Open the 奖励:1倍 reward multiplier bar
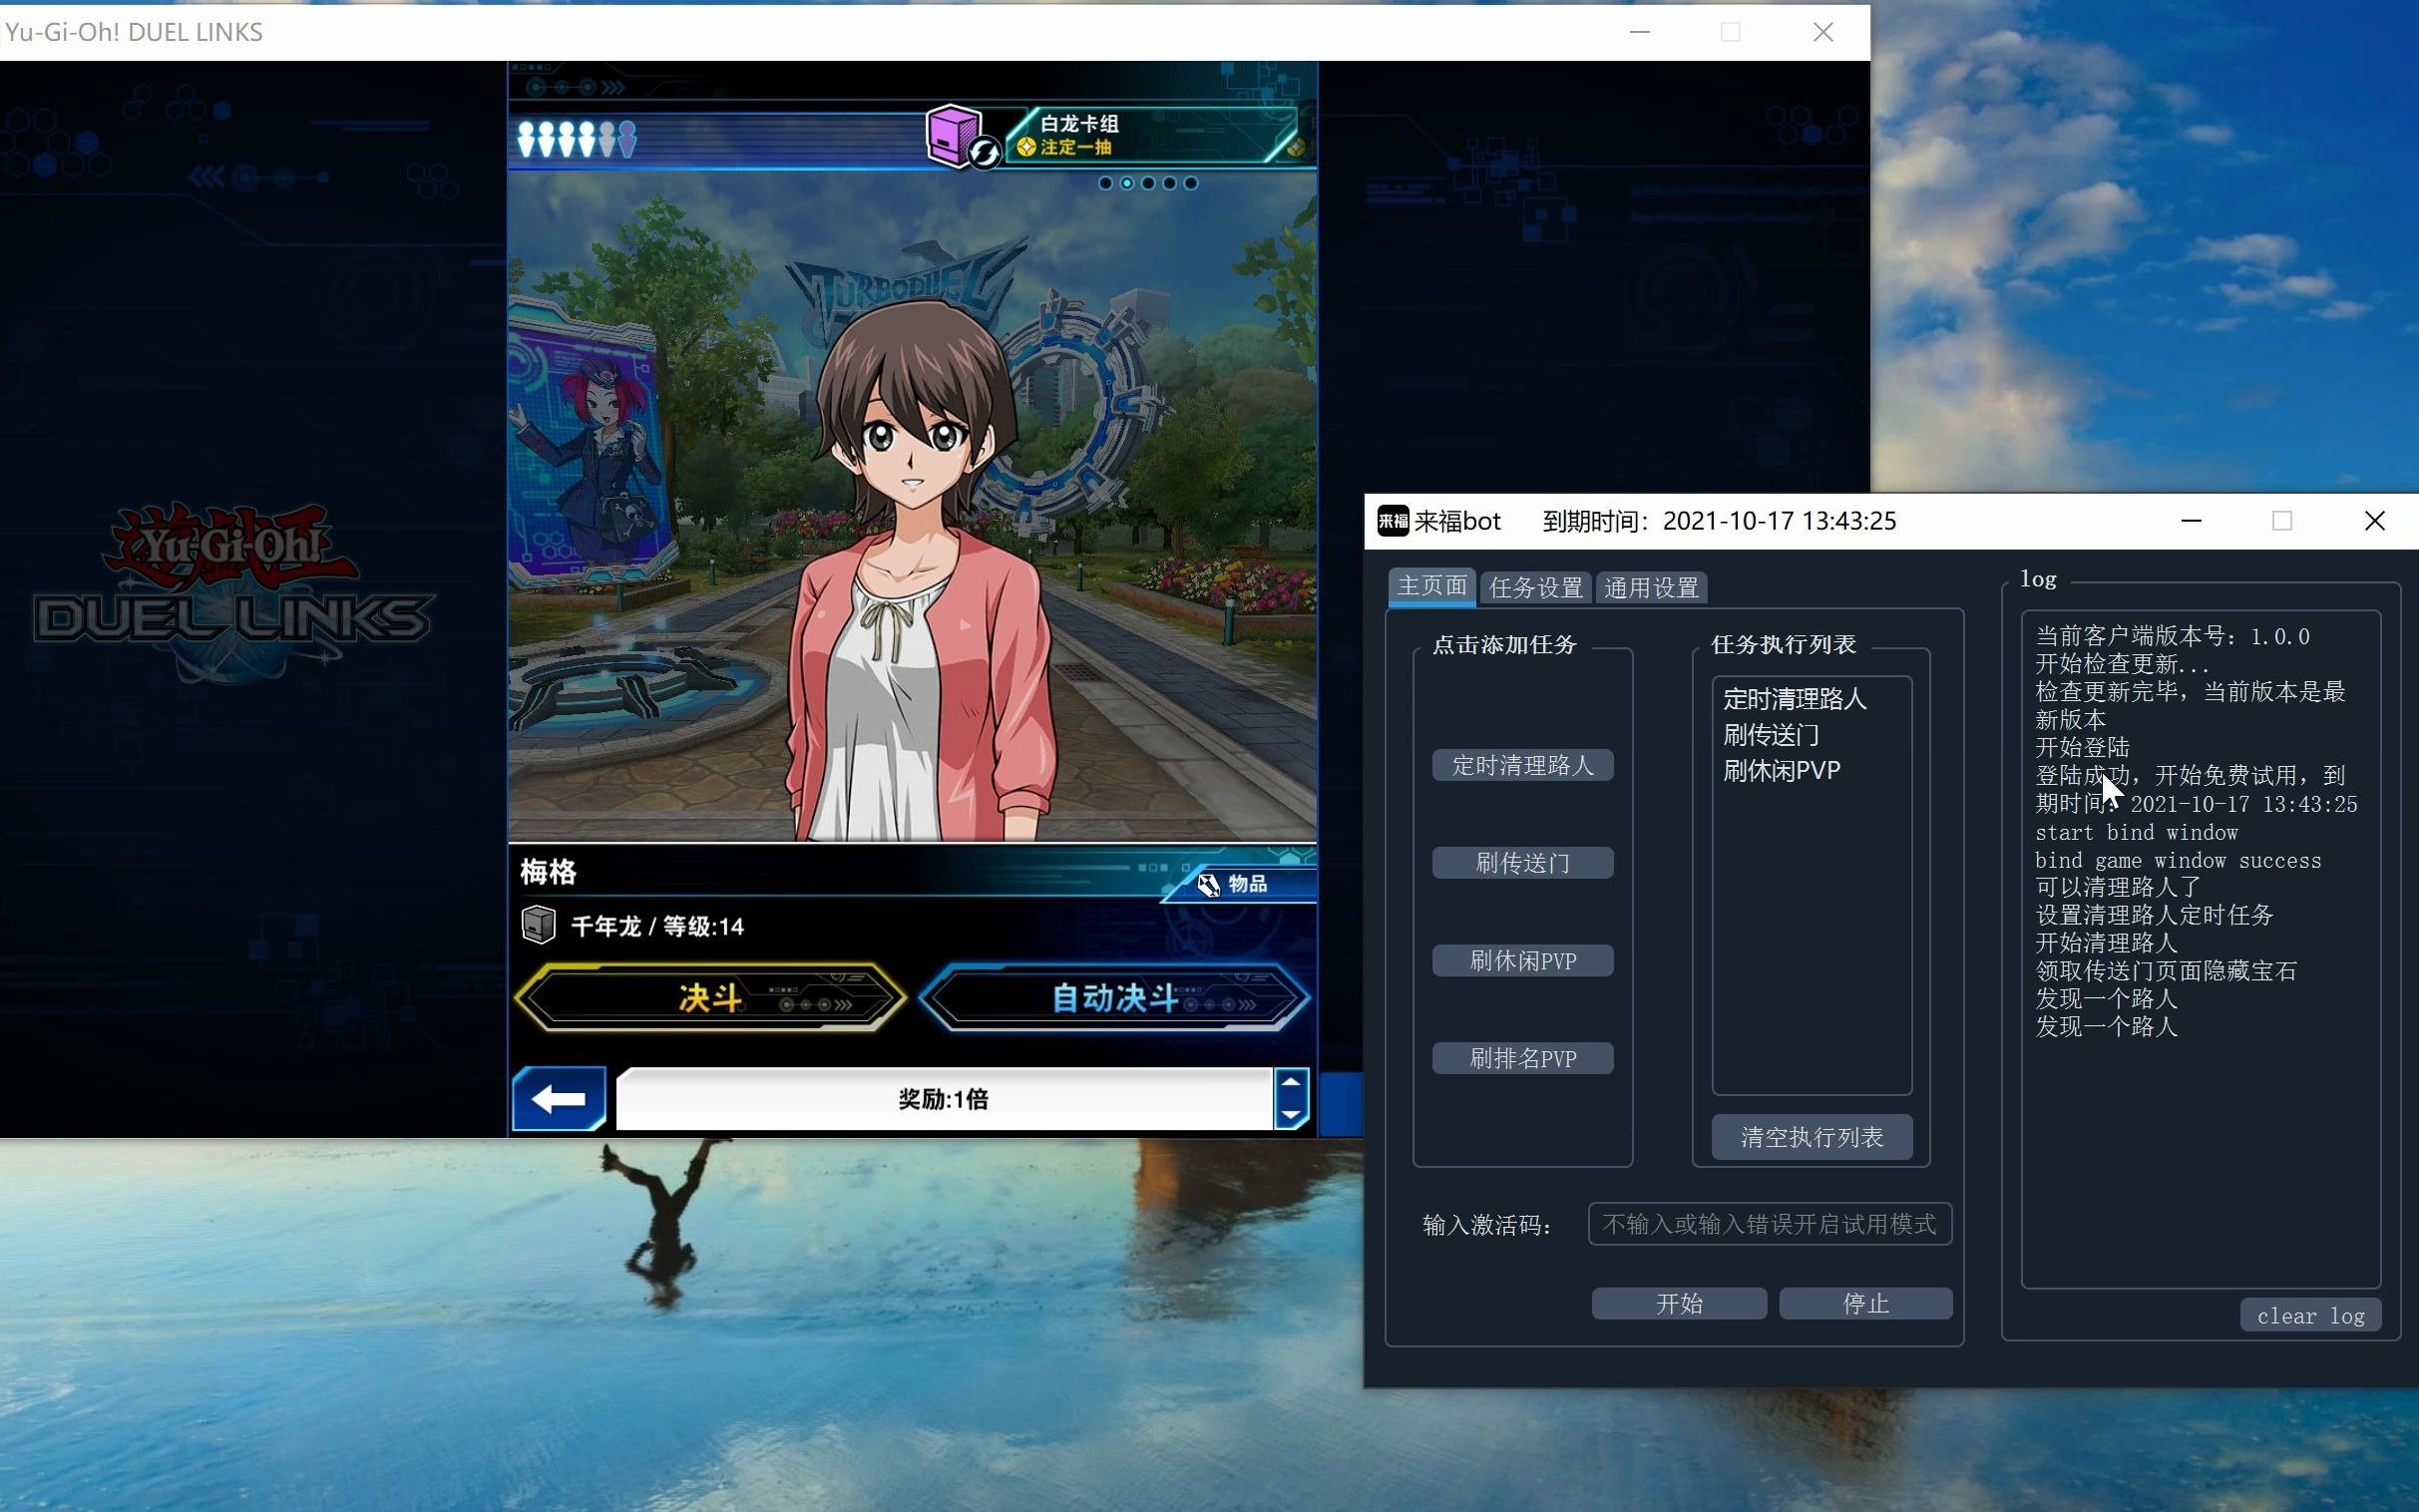Viewport: 2419px width, 1512px height. (x=943, y=1099)
